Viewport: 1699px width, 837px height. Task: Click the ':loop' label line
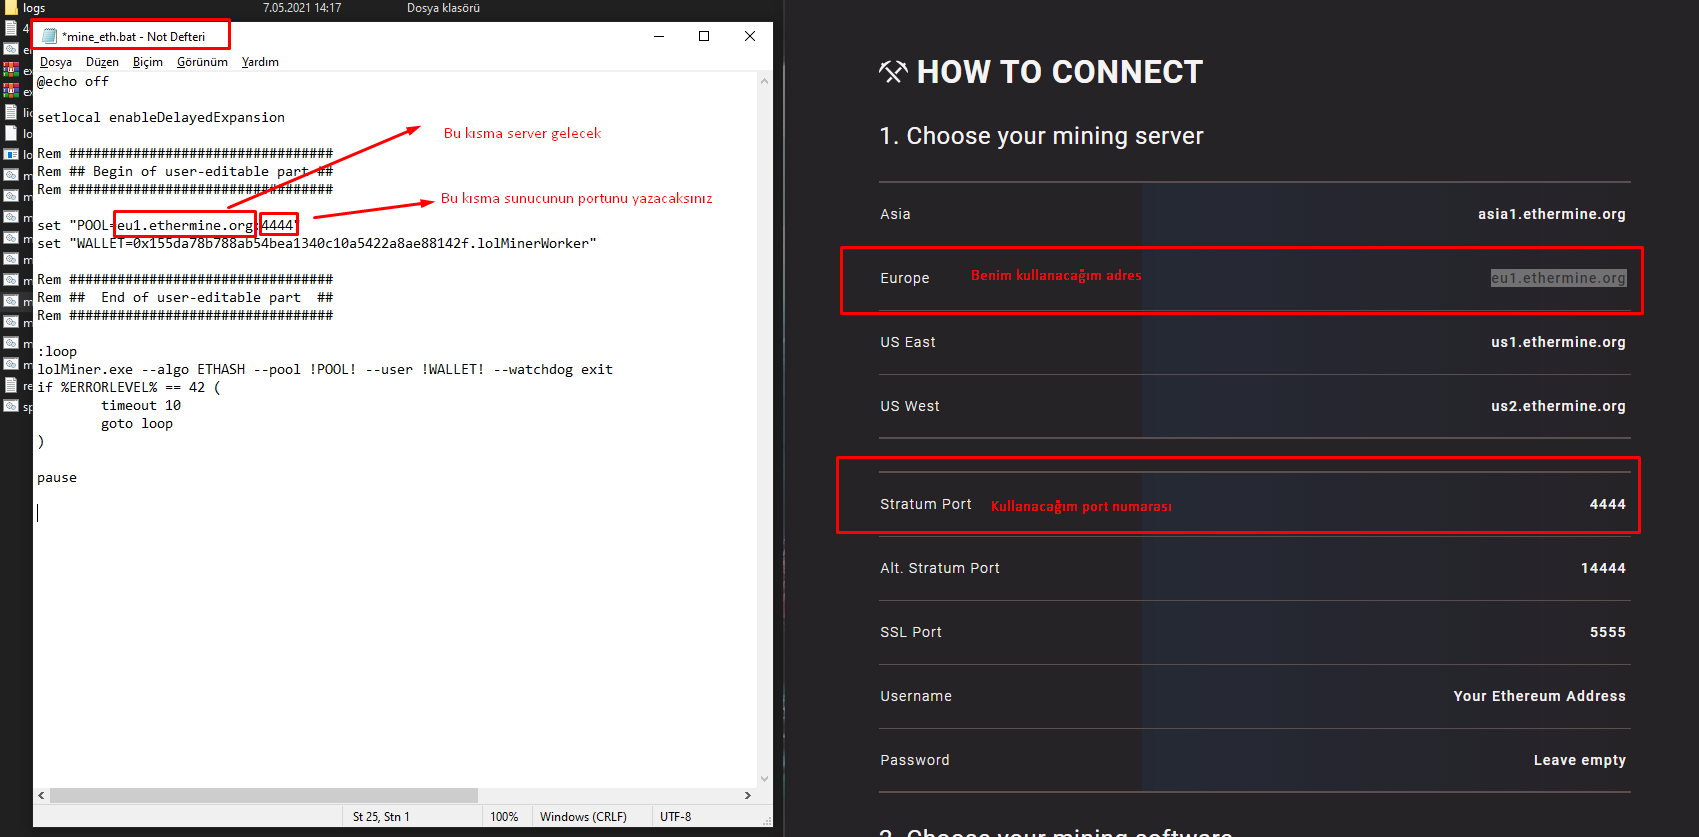click(x=57, y=352)
